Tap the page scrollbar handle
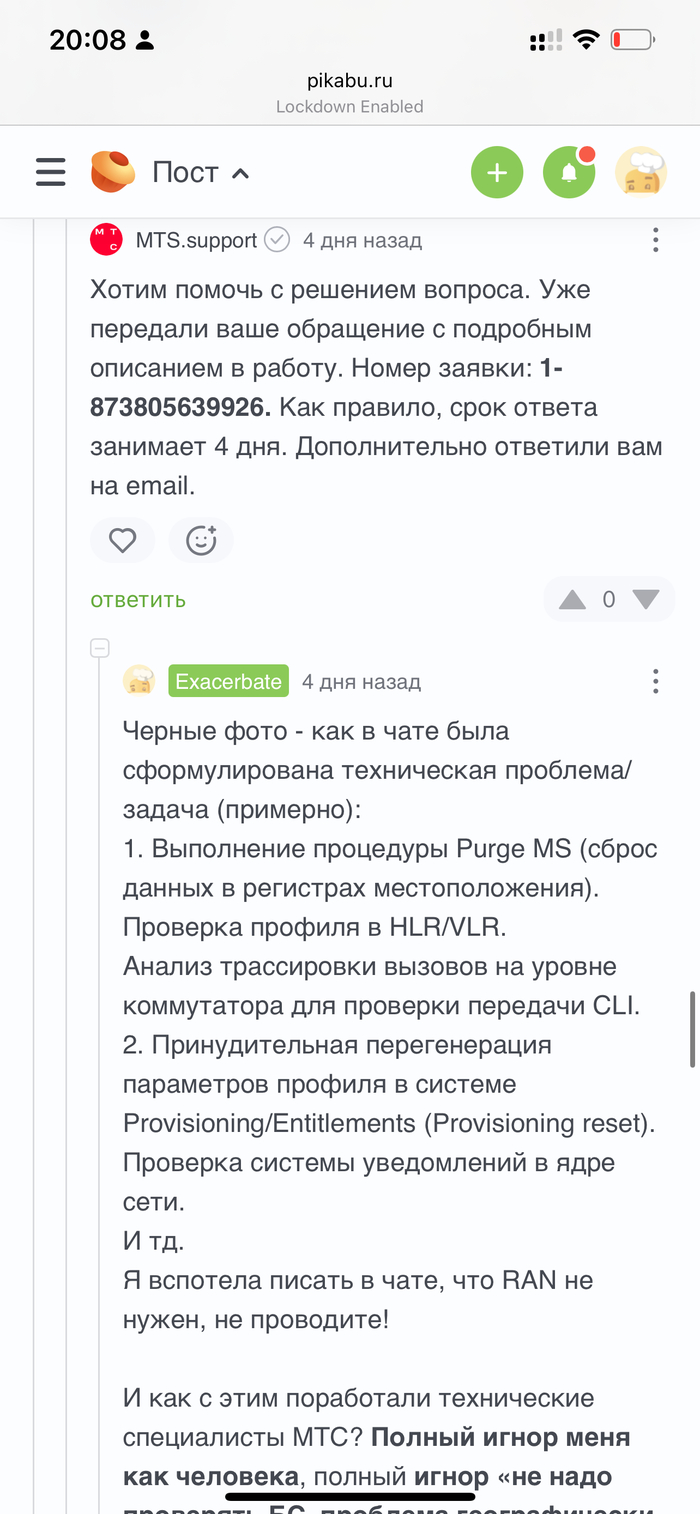 [692, 1030]
